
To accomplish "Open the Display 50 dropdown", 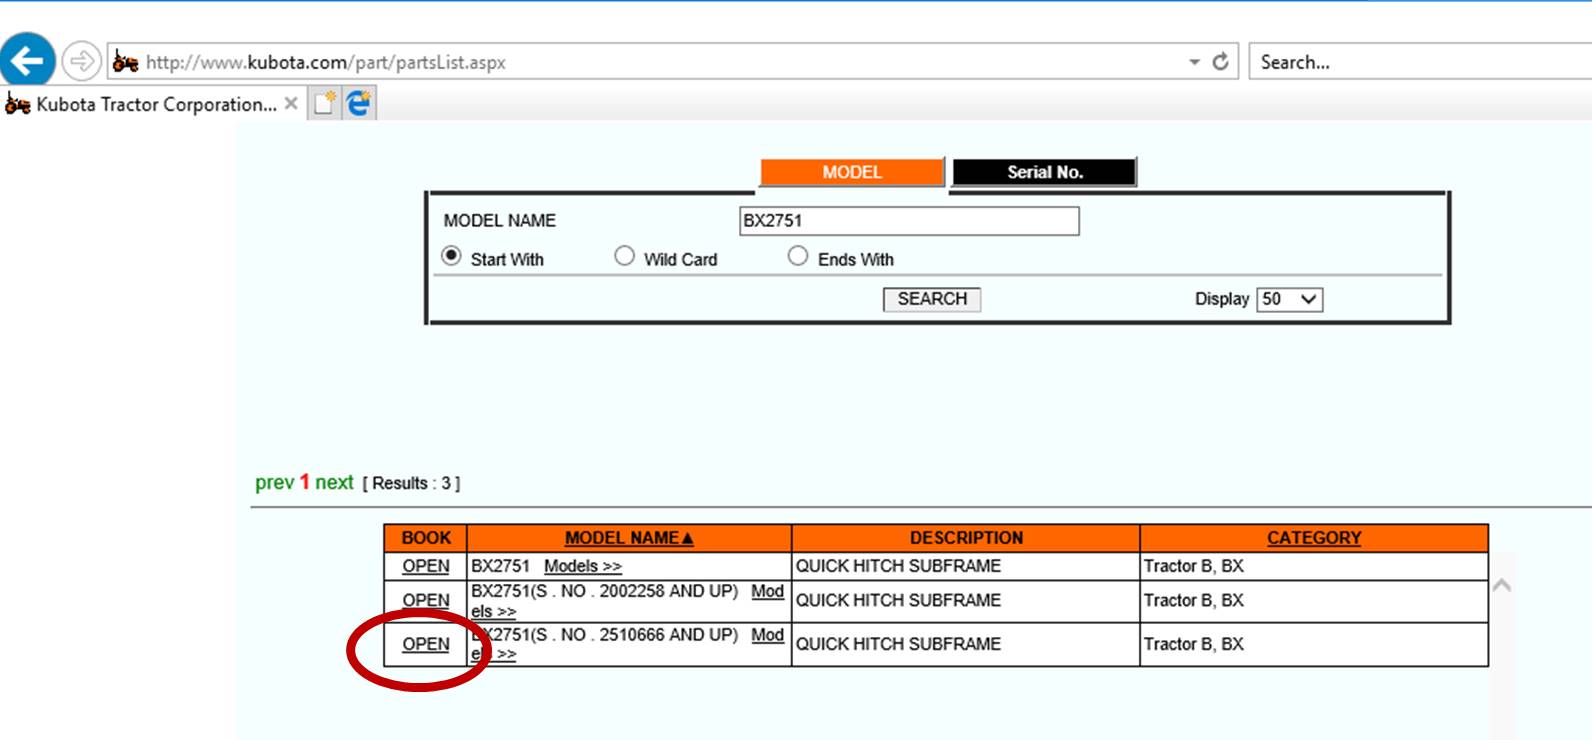I will click(1289, 299).
